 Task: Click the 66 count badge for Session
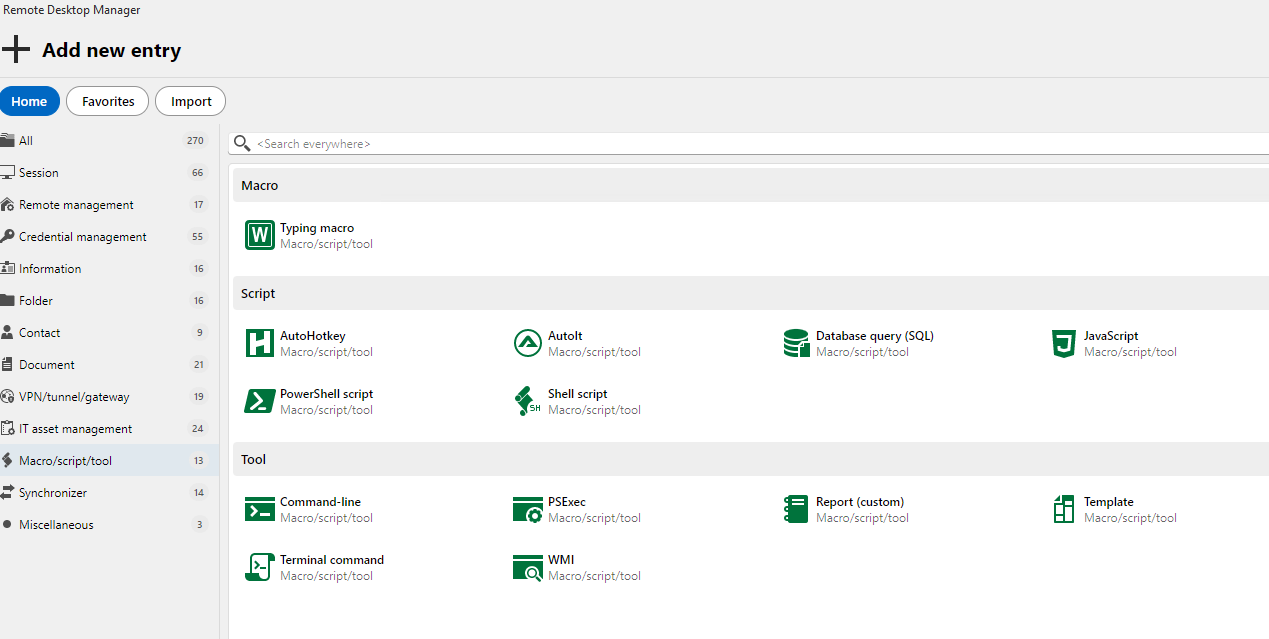point(198,173)
